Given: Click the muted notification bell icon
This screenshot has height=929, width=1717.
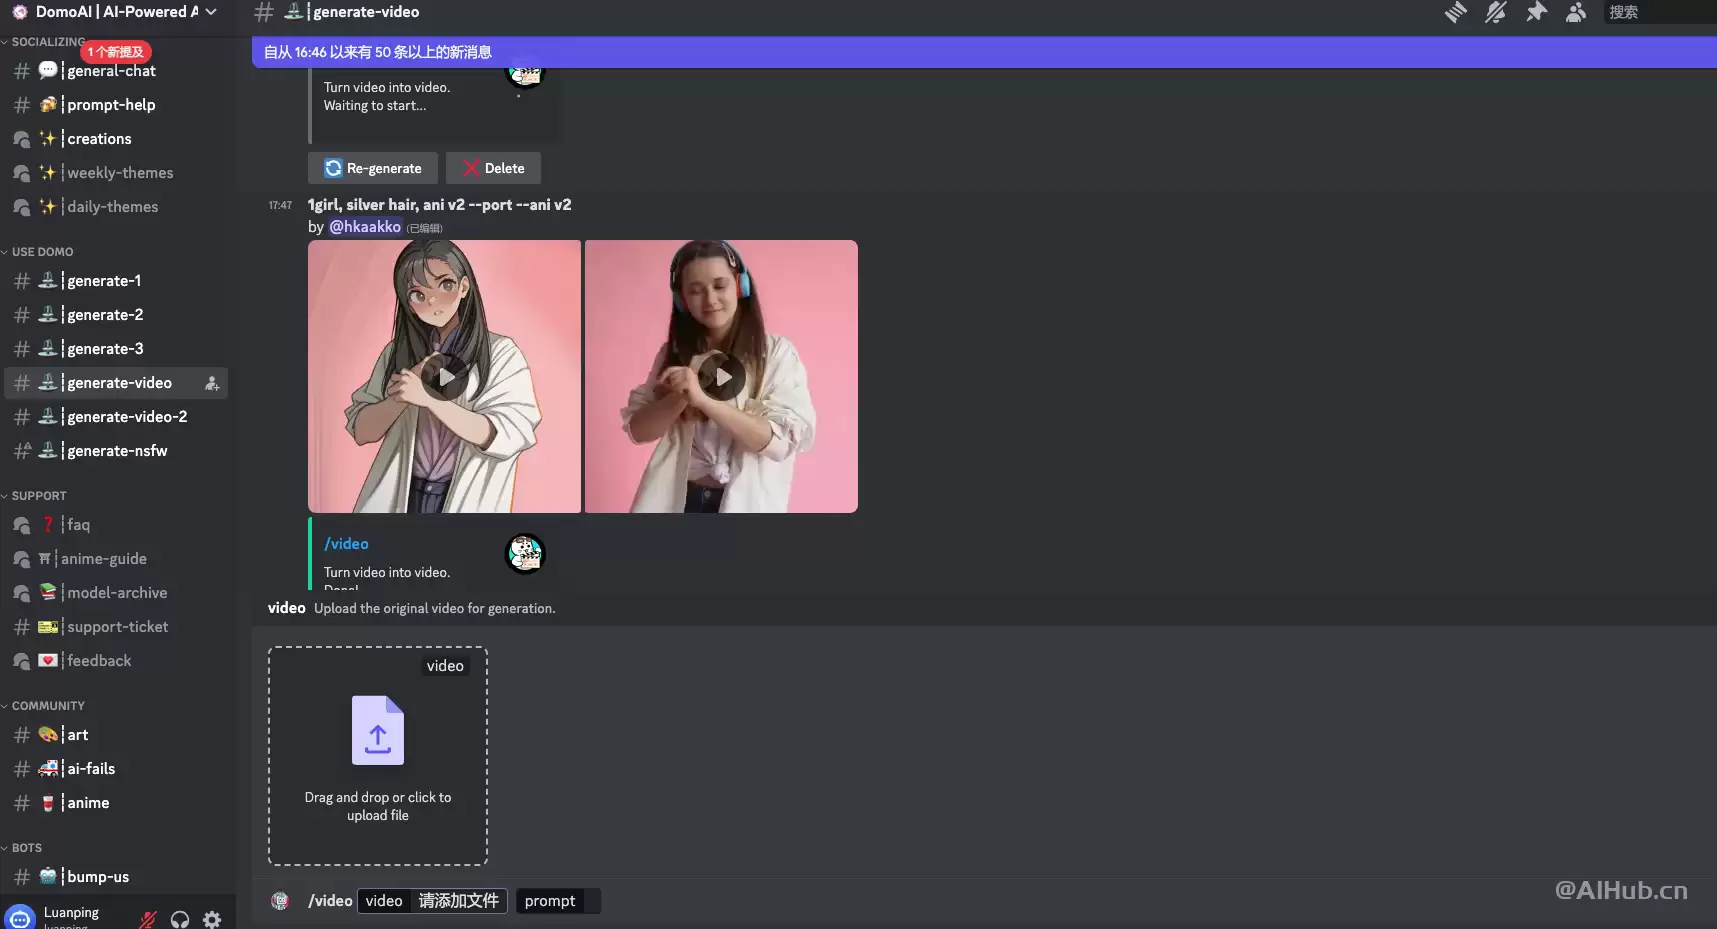Looking at the screenshot, I should pos(1496,12).
